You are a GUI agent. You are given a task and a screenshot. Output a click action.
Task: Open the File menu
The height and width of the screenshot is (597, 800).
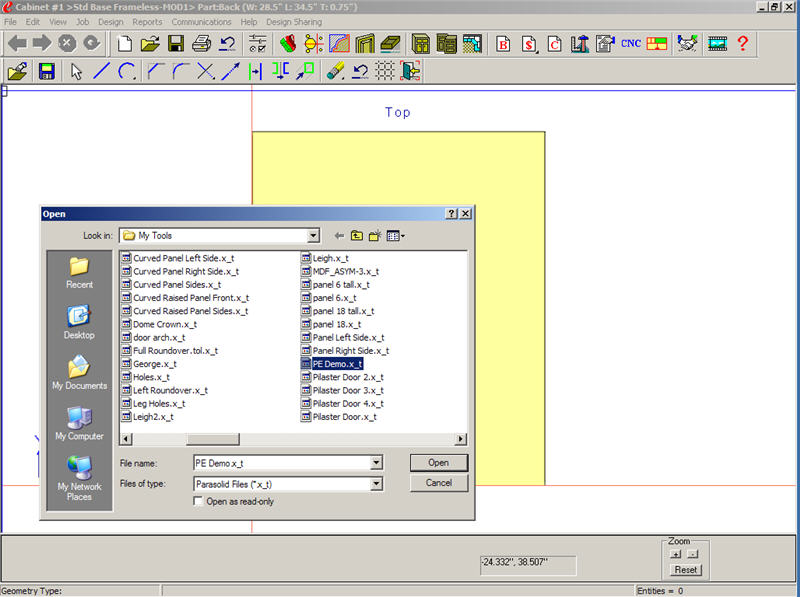click(10, 22)
